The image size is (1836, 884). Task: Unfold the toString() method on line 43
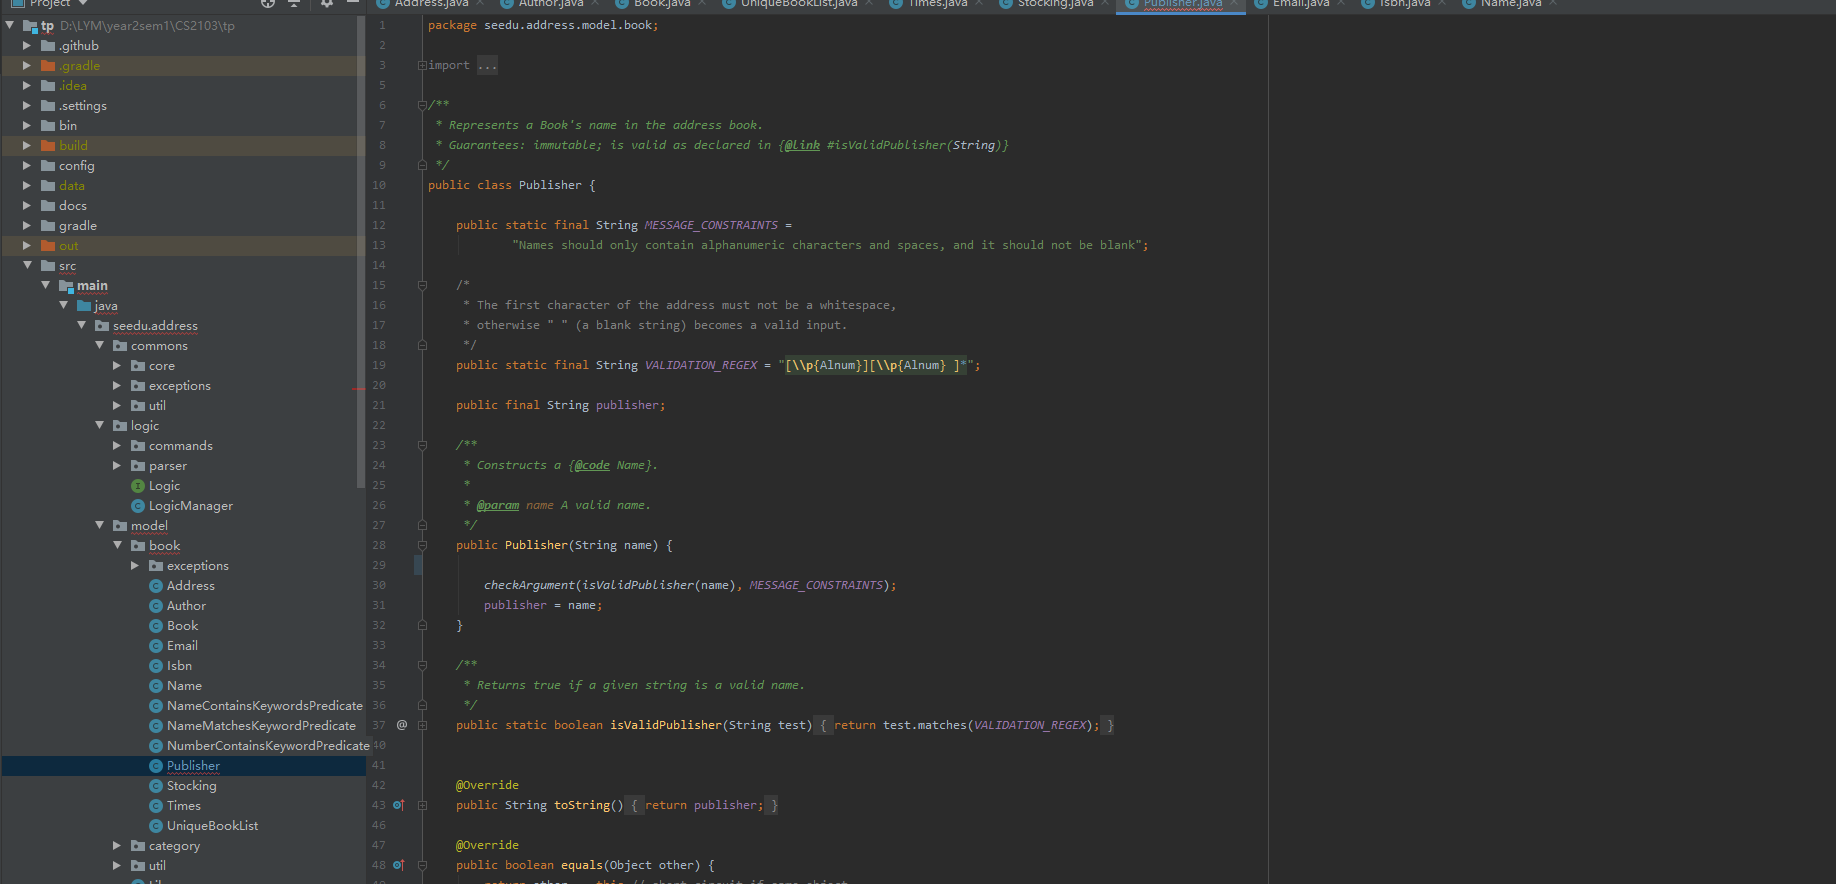422,805
